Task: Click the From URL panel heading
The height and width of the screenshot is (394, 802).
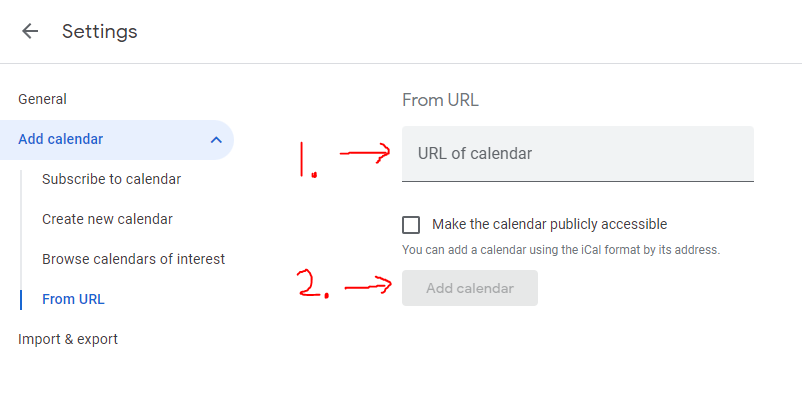Action: pos(440,100)
